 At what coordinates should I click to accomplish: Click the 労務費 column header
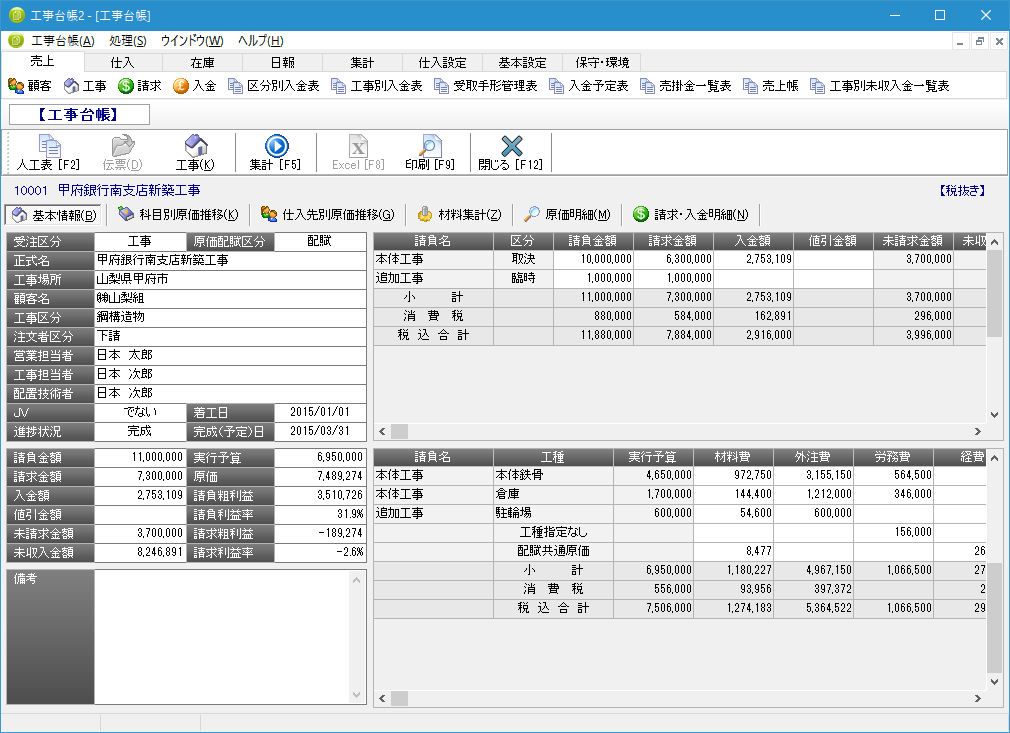(893, 457)
